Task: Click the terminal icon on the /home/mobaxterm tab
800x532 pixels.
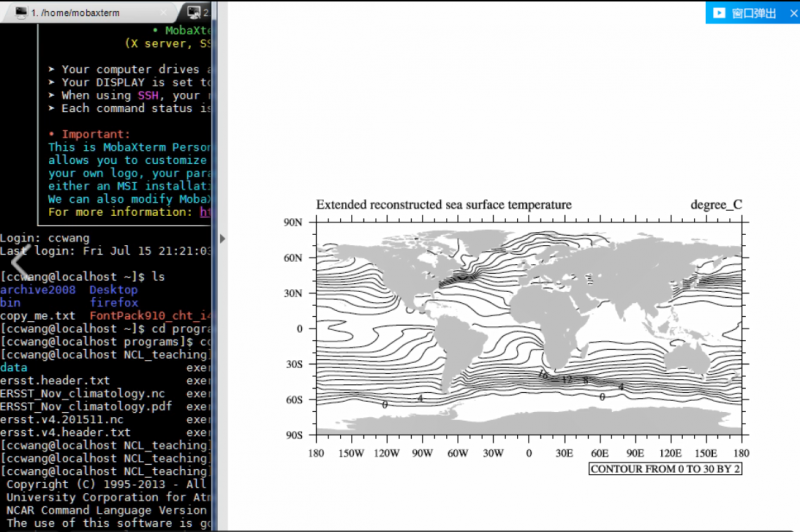Action: (x=19, y=14)
